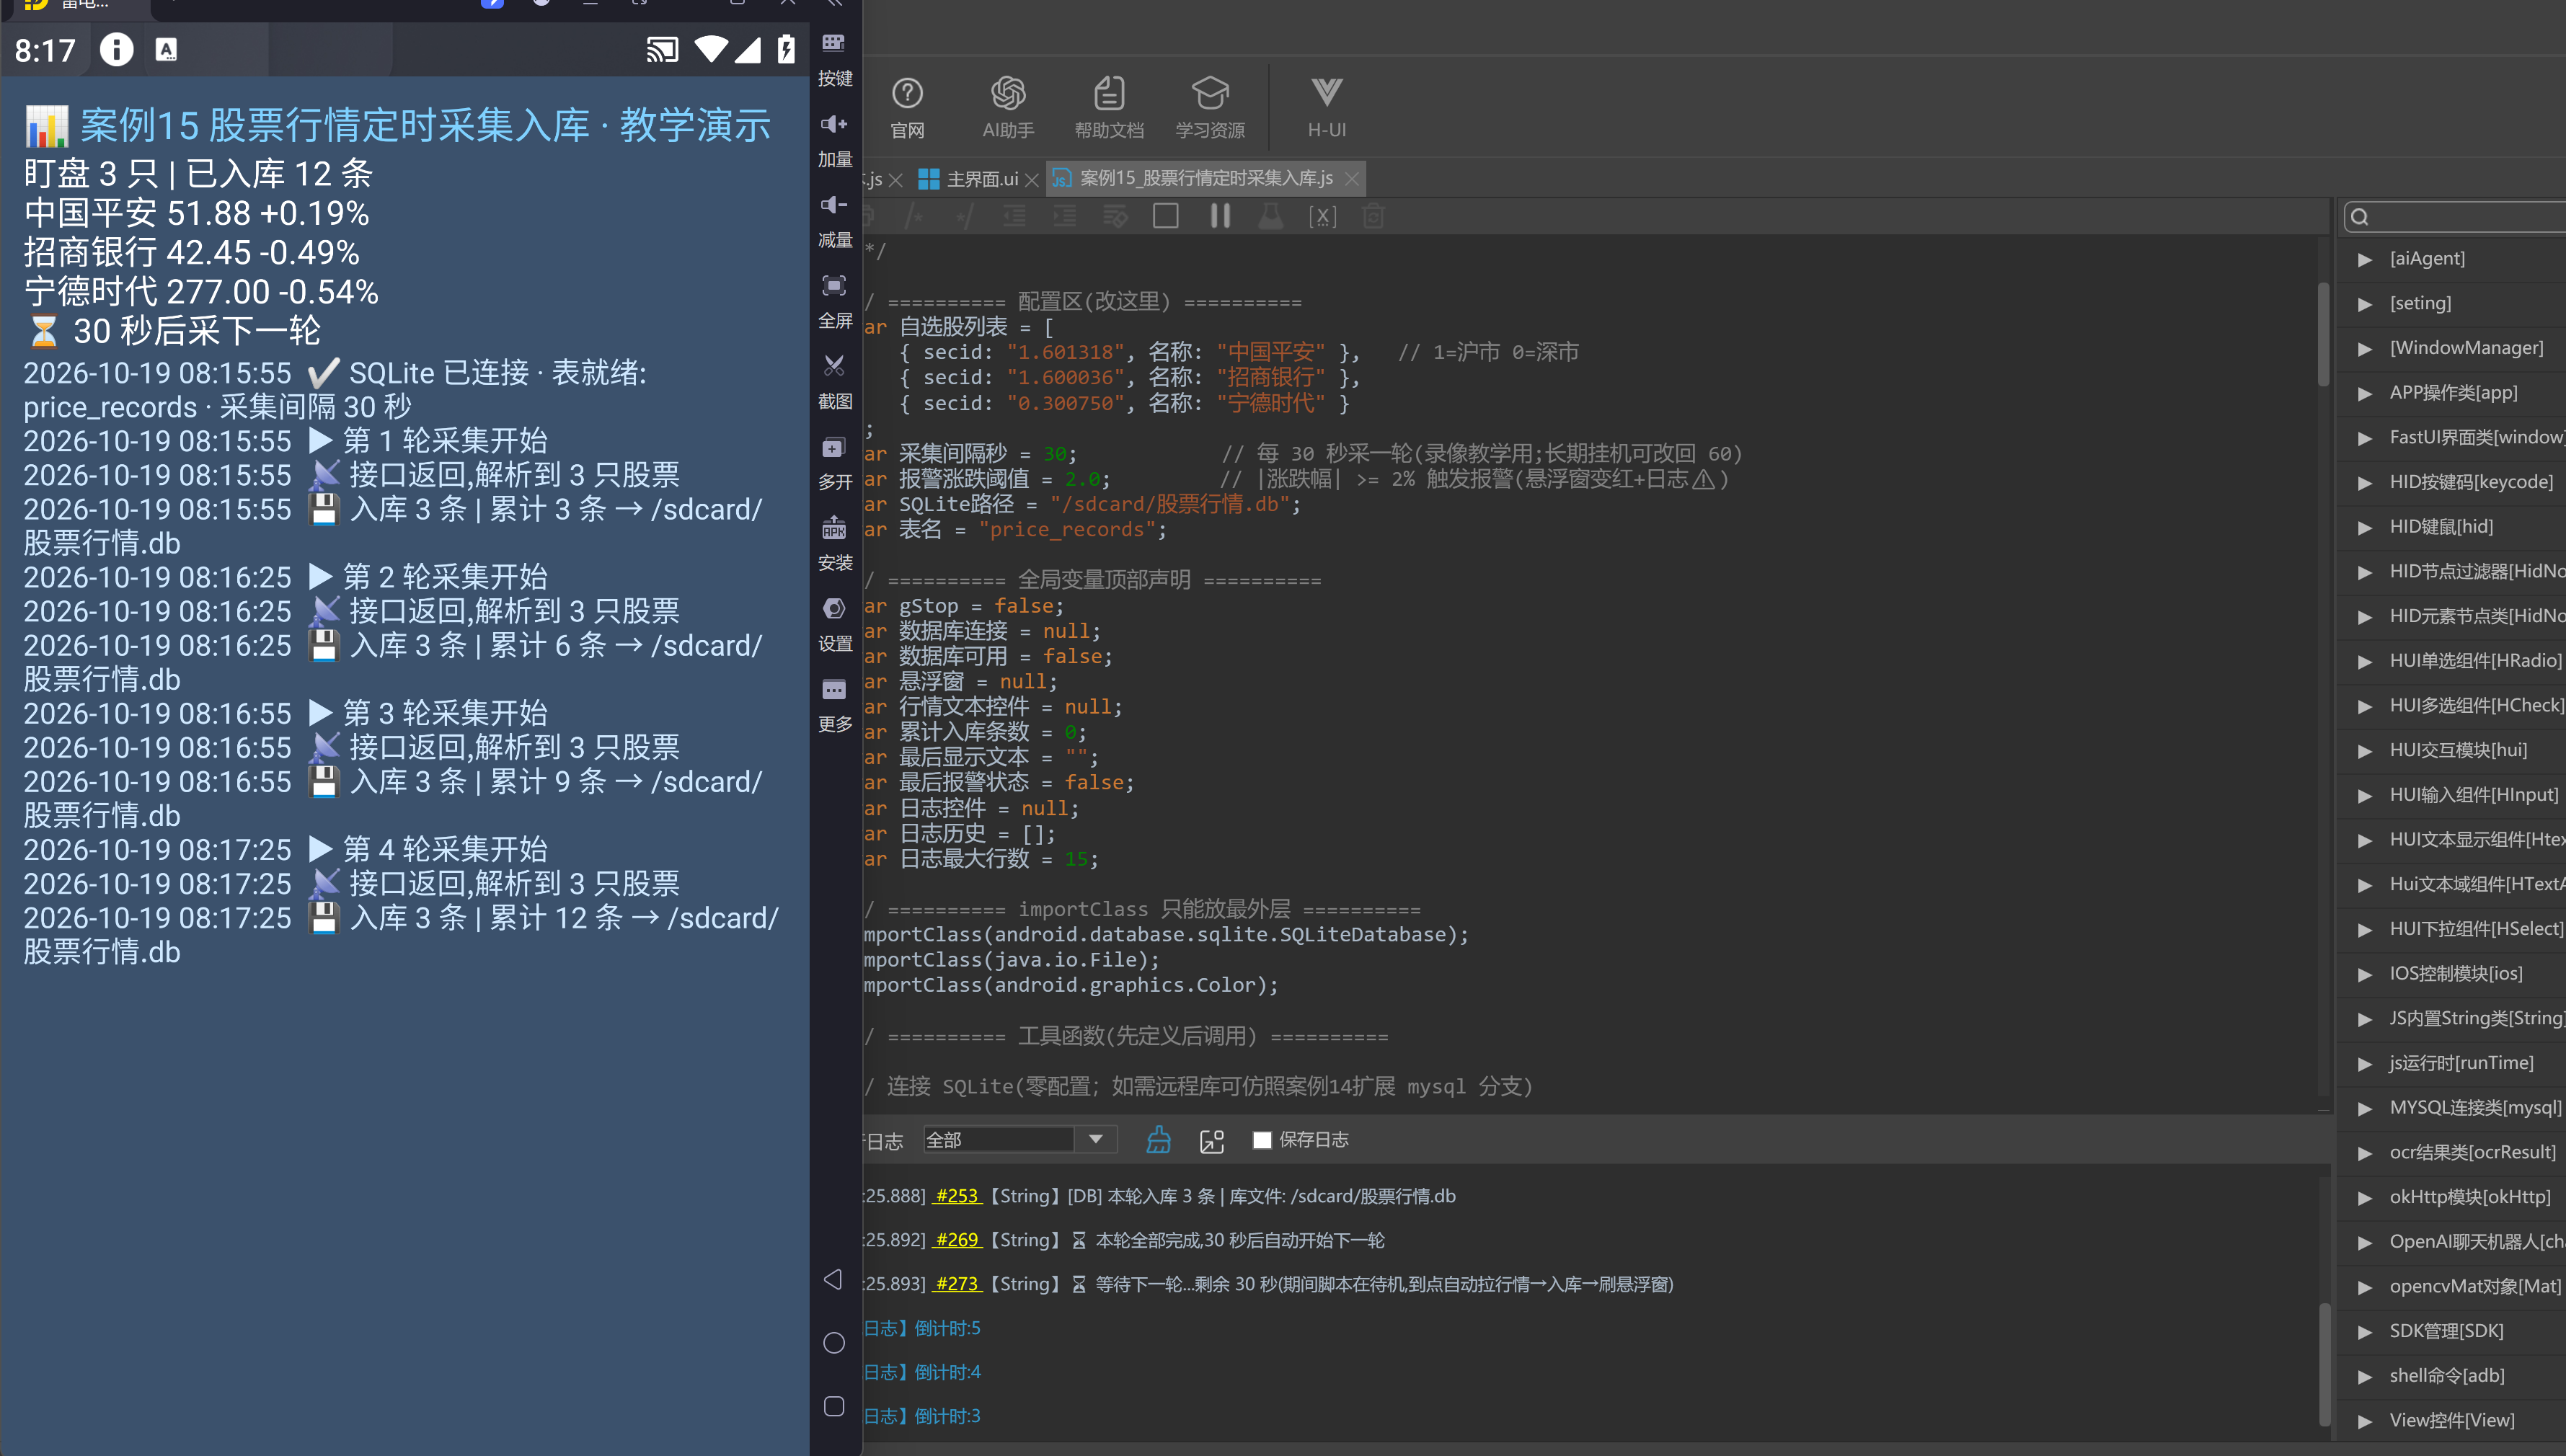Open the 更多 more options
This screenshot has width=2566, height=1456.
coord(834,704)
